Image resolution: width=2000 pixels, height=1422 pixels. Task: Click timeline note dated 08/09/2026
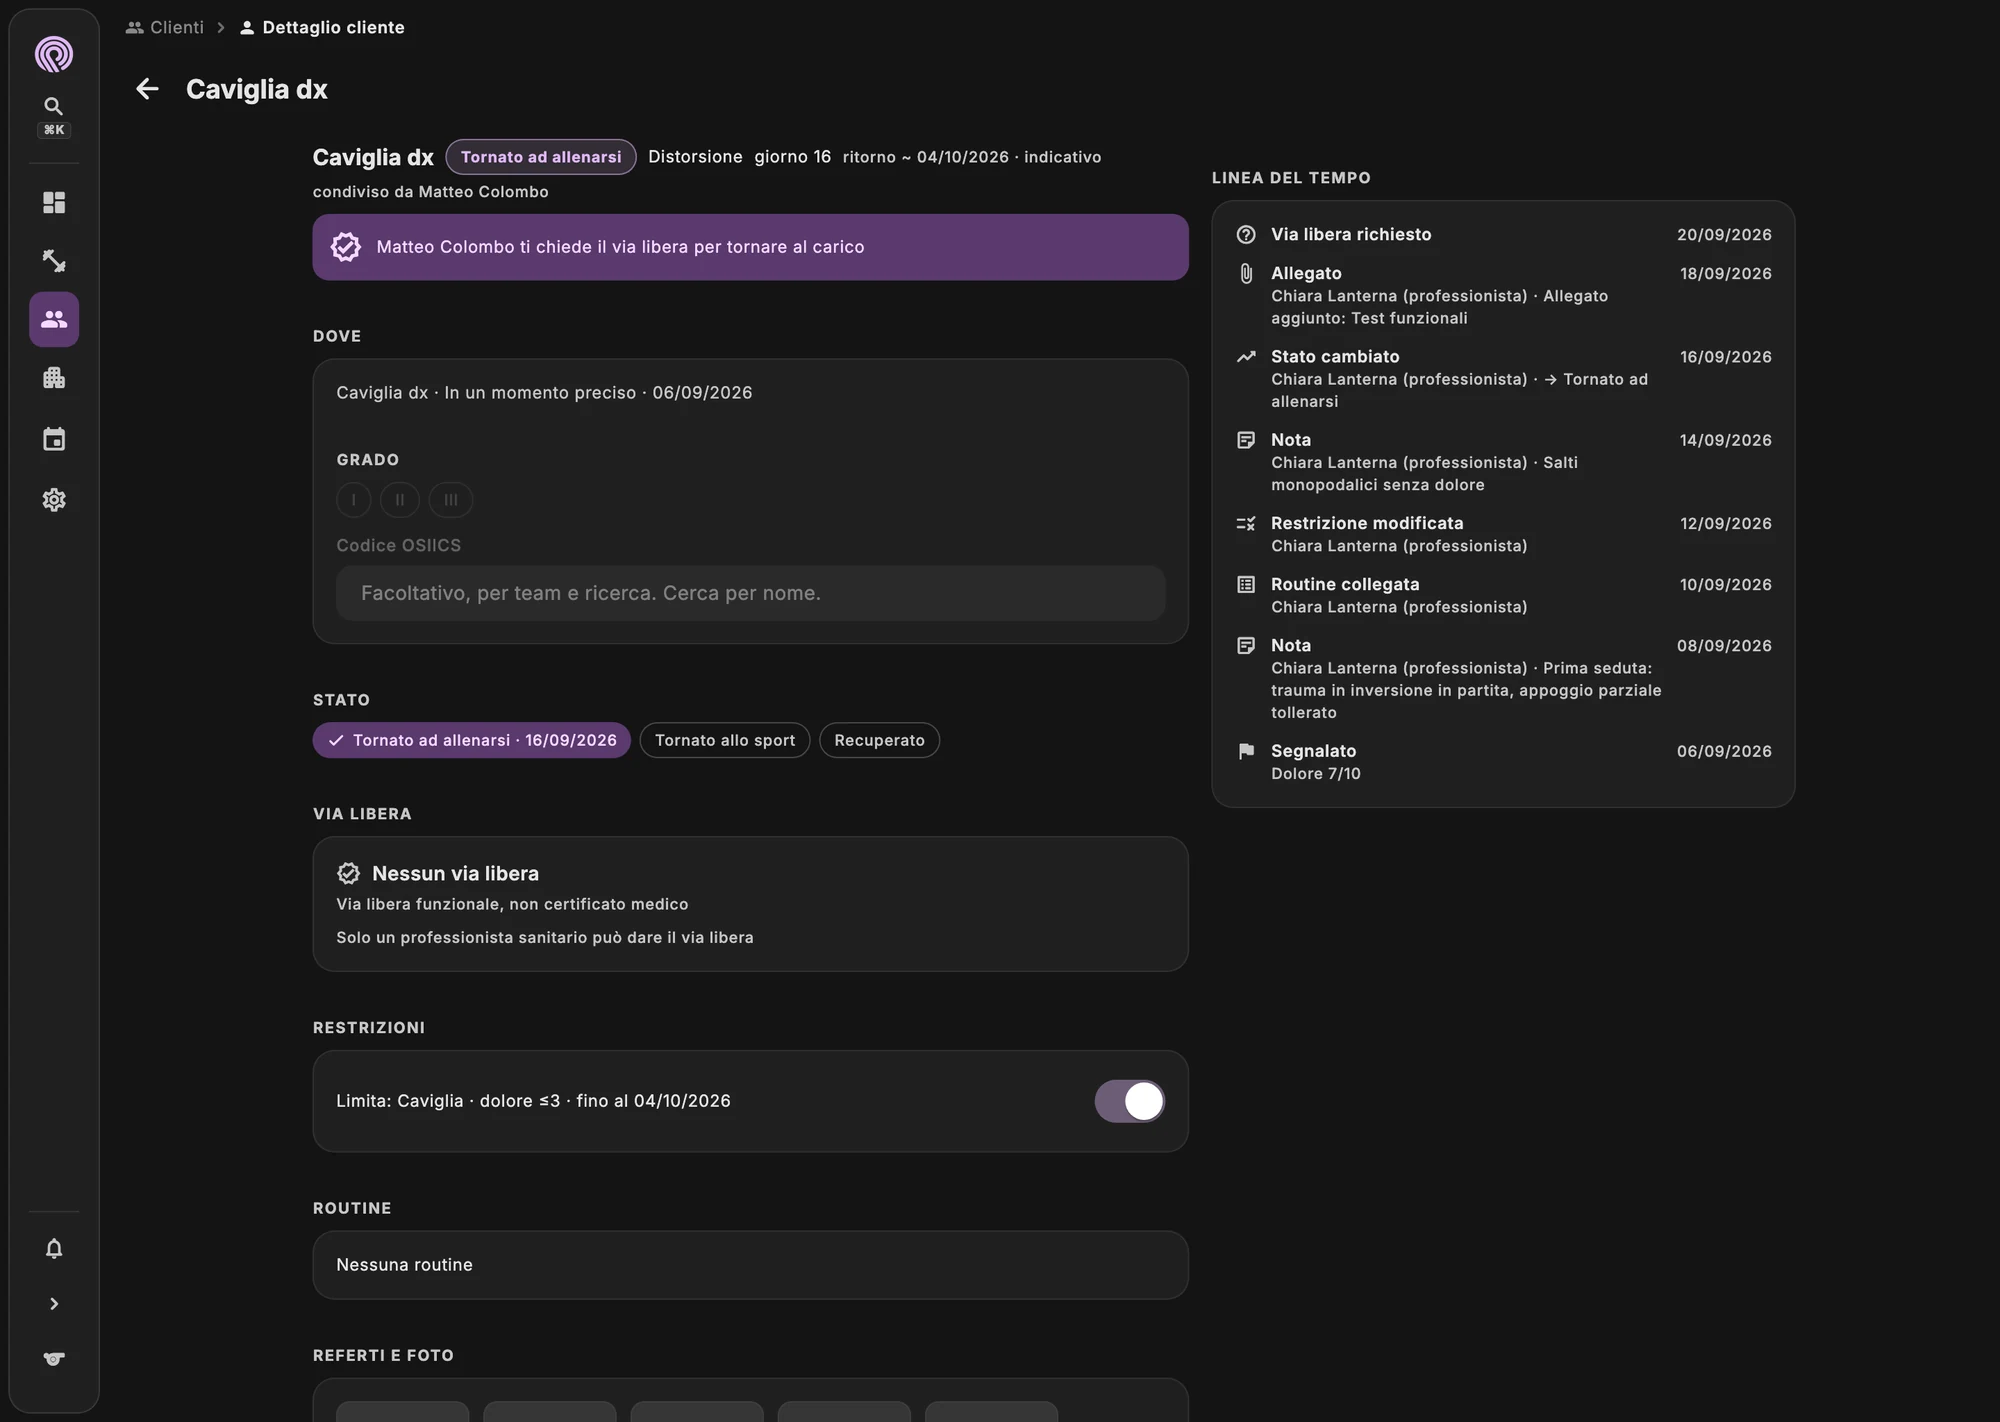(1503, 679)
